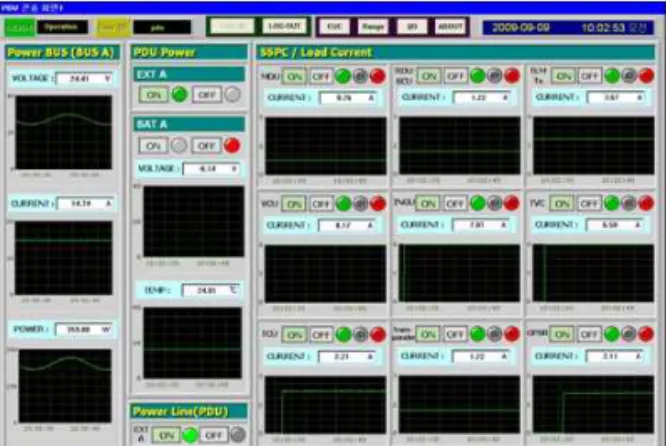The width and height of the screenshot is (666, 446).
Task: Click the LOG-OUT button in top bar
Action: [284, 26]
